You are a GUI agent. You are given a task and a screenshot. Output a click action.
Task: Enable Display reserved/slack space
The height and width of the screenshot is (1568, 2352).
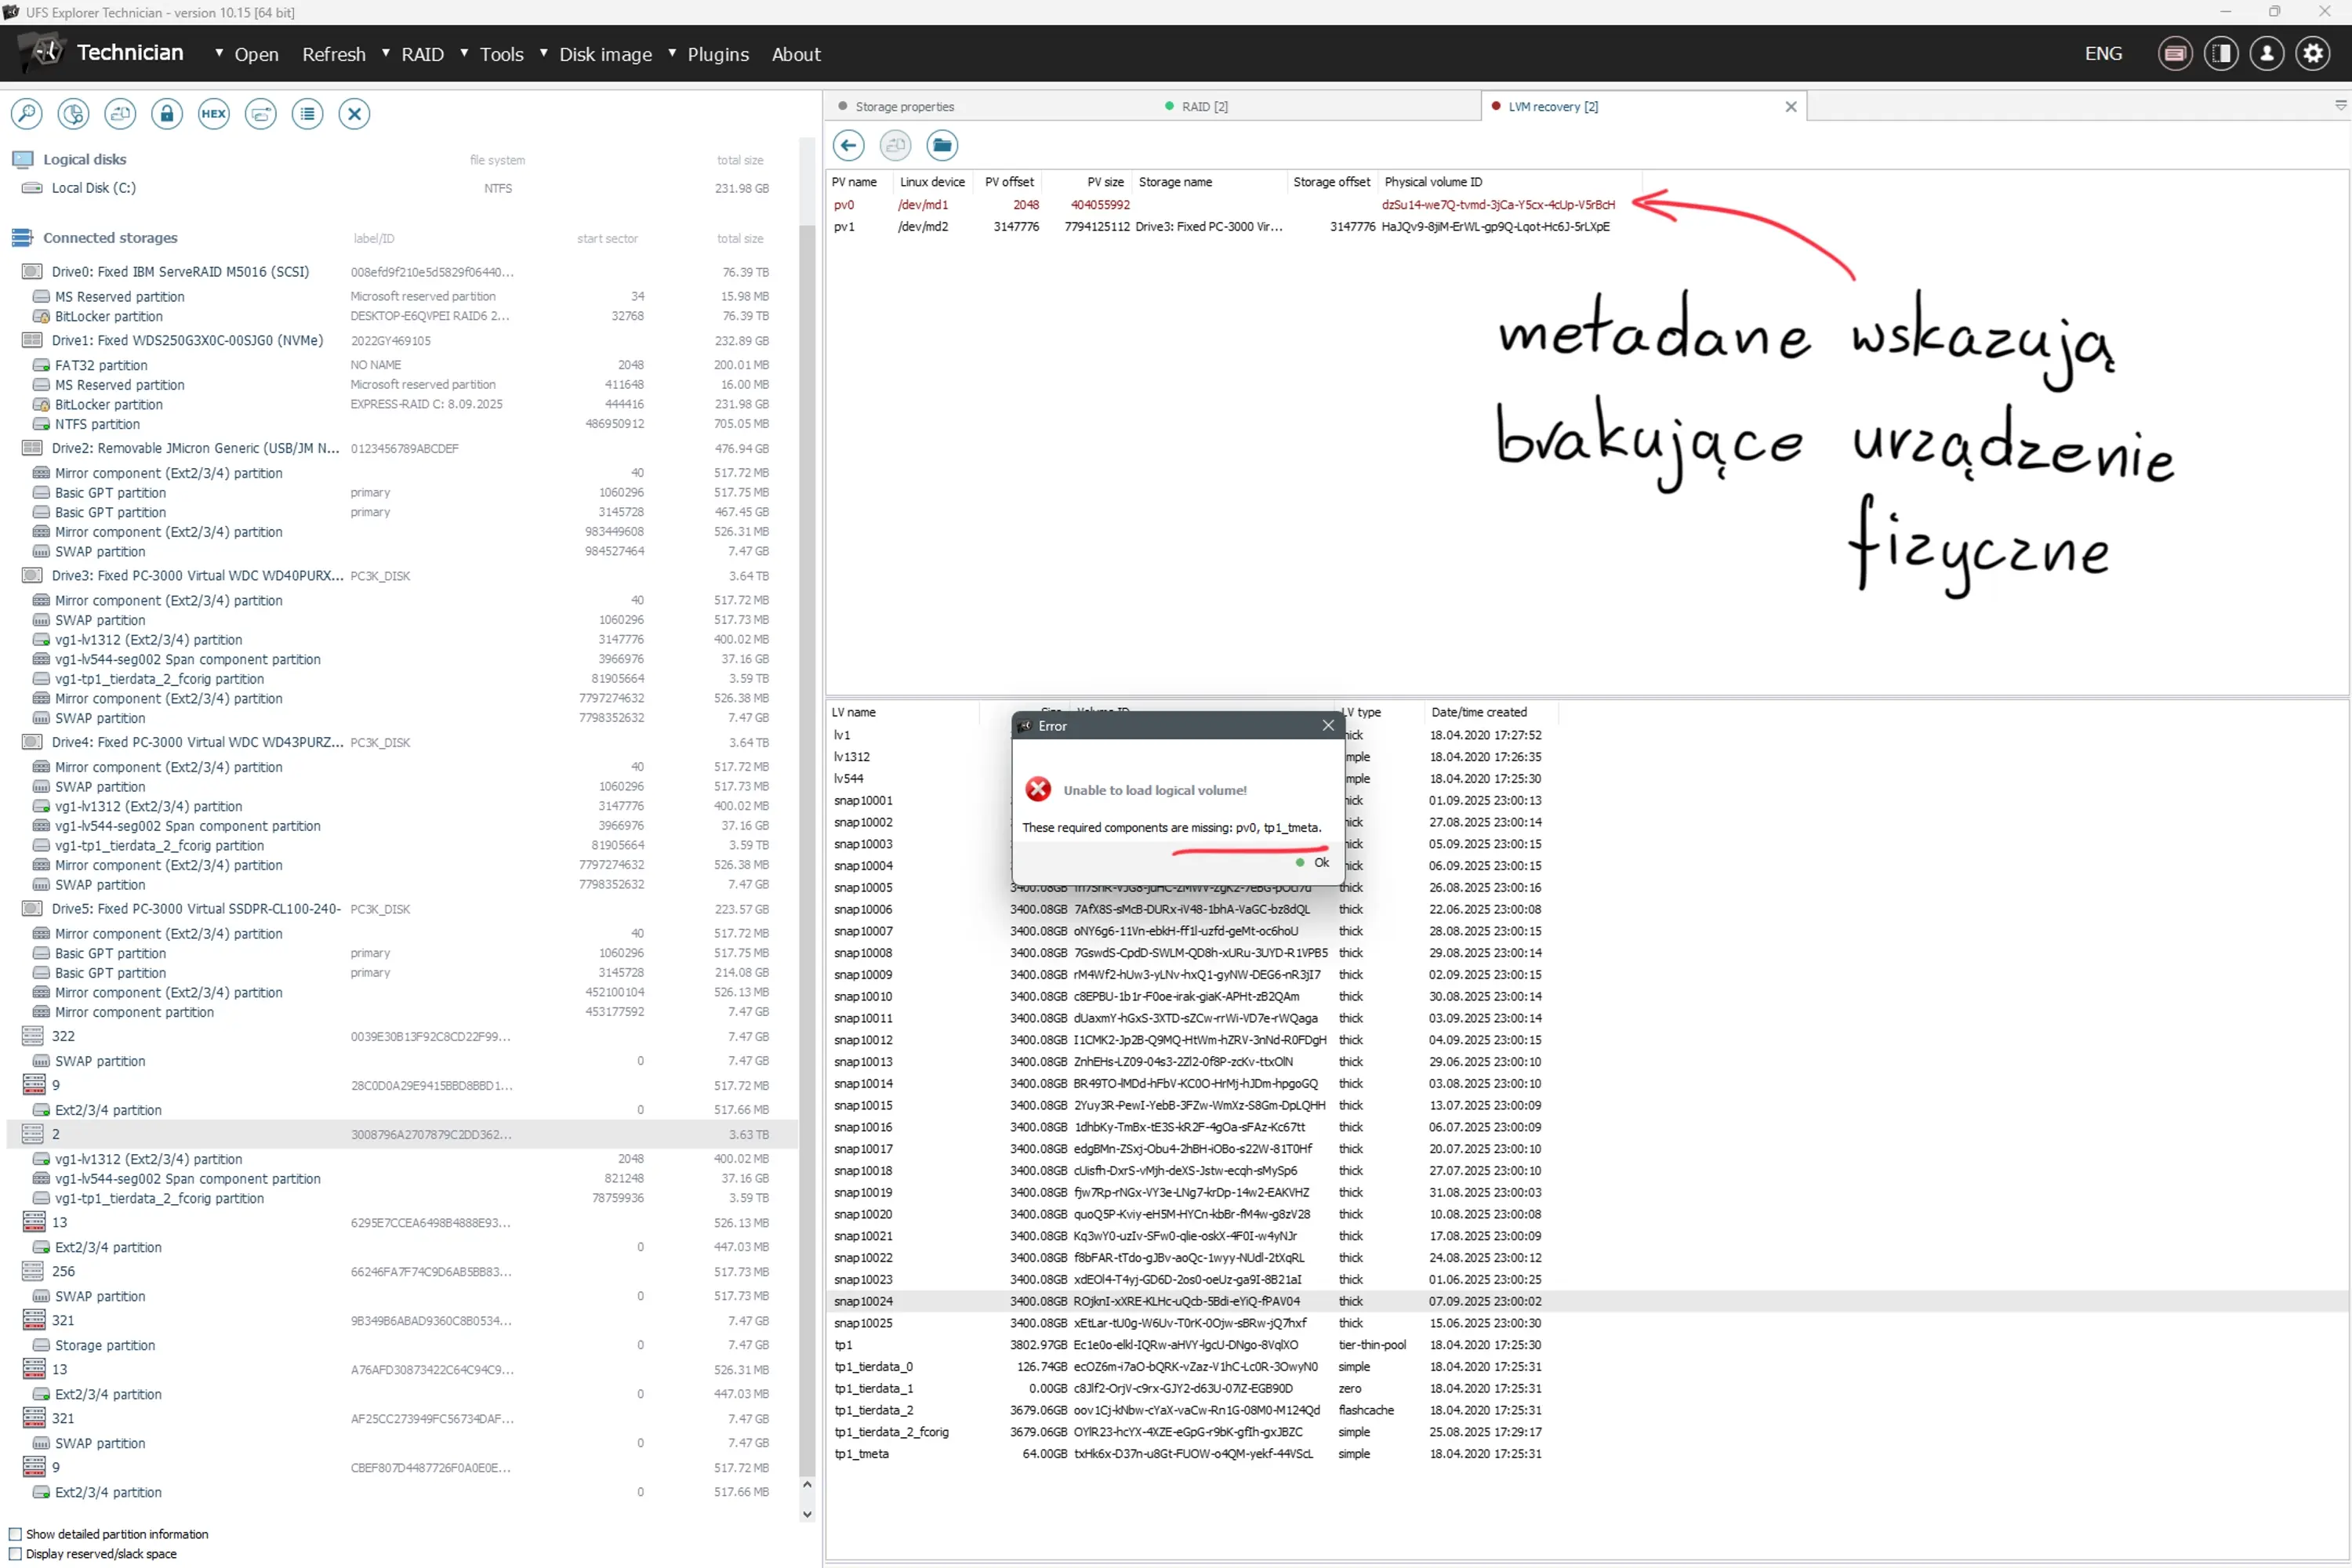[x=15, y=1553]
